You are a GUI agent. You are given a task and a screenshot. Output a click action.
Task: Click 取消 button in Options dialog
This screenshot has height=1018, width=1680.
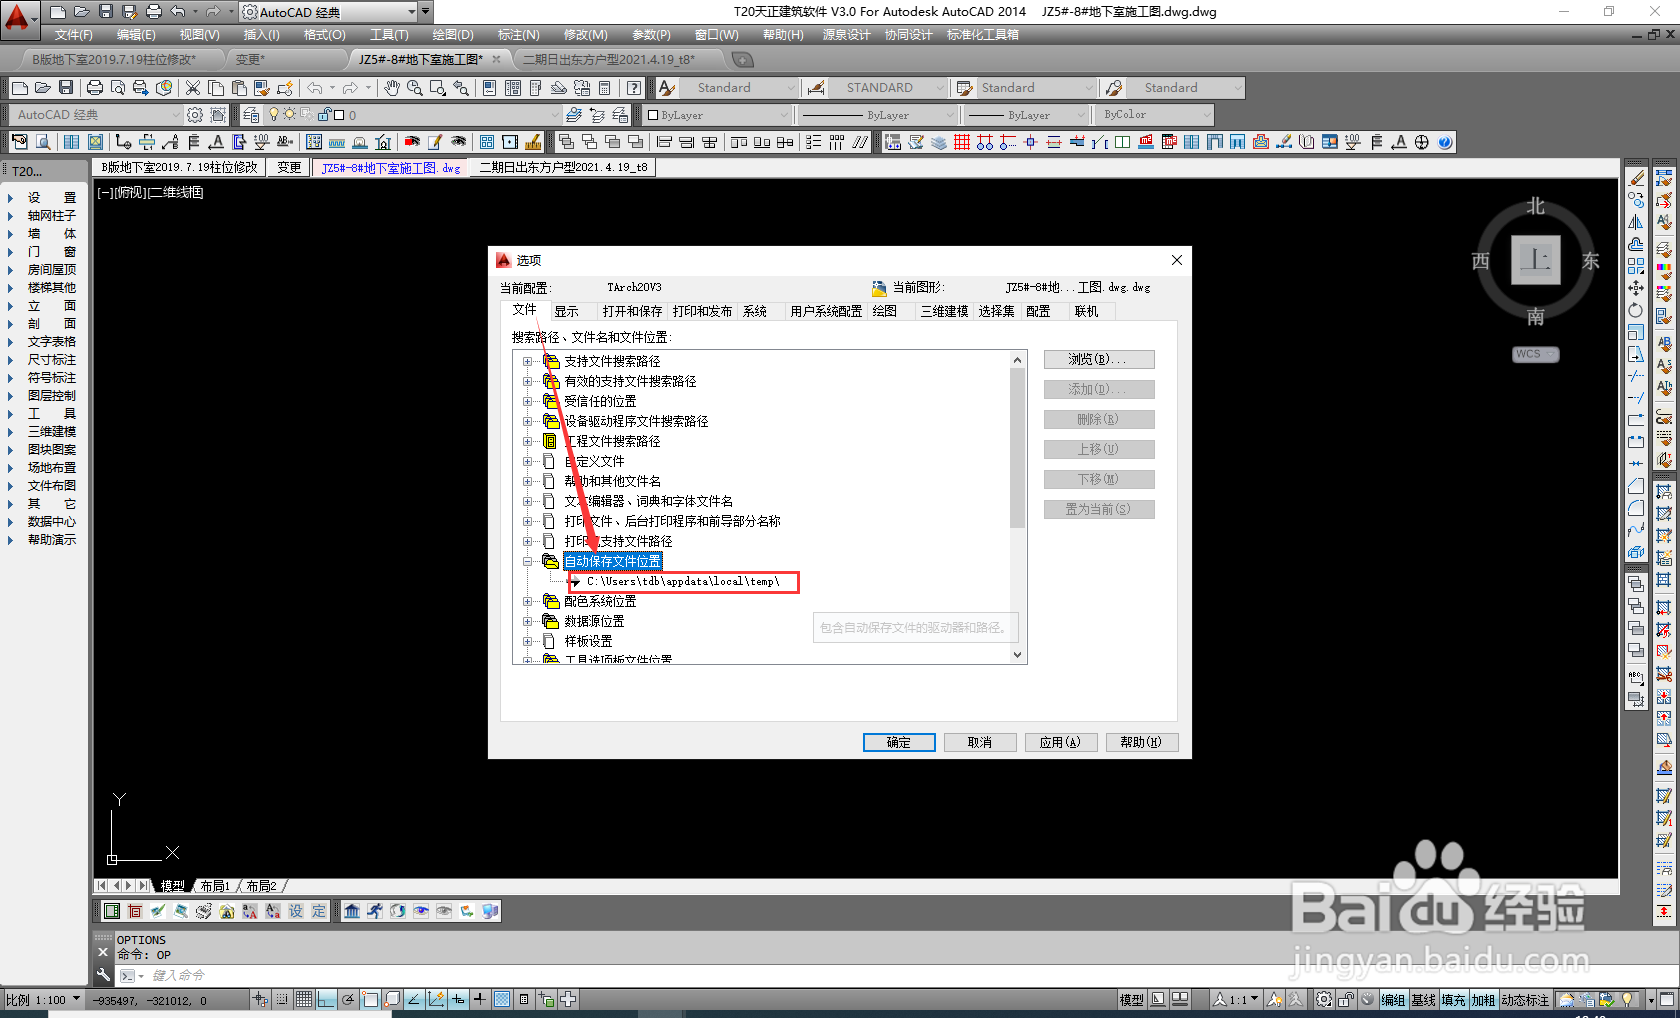click(x=980, y=742)
